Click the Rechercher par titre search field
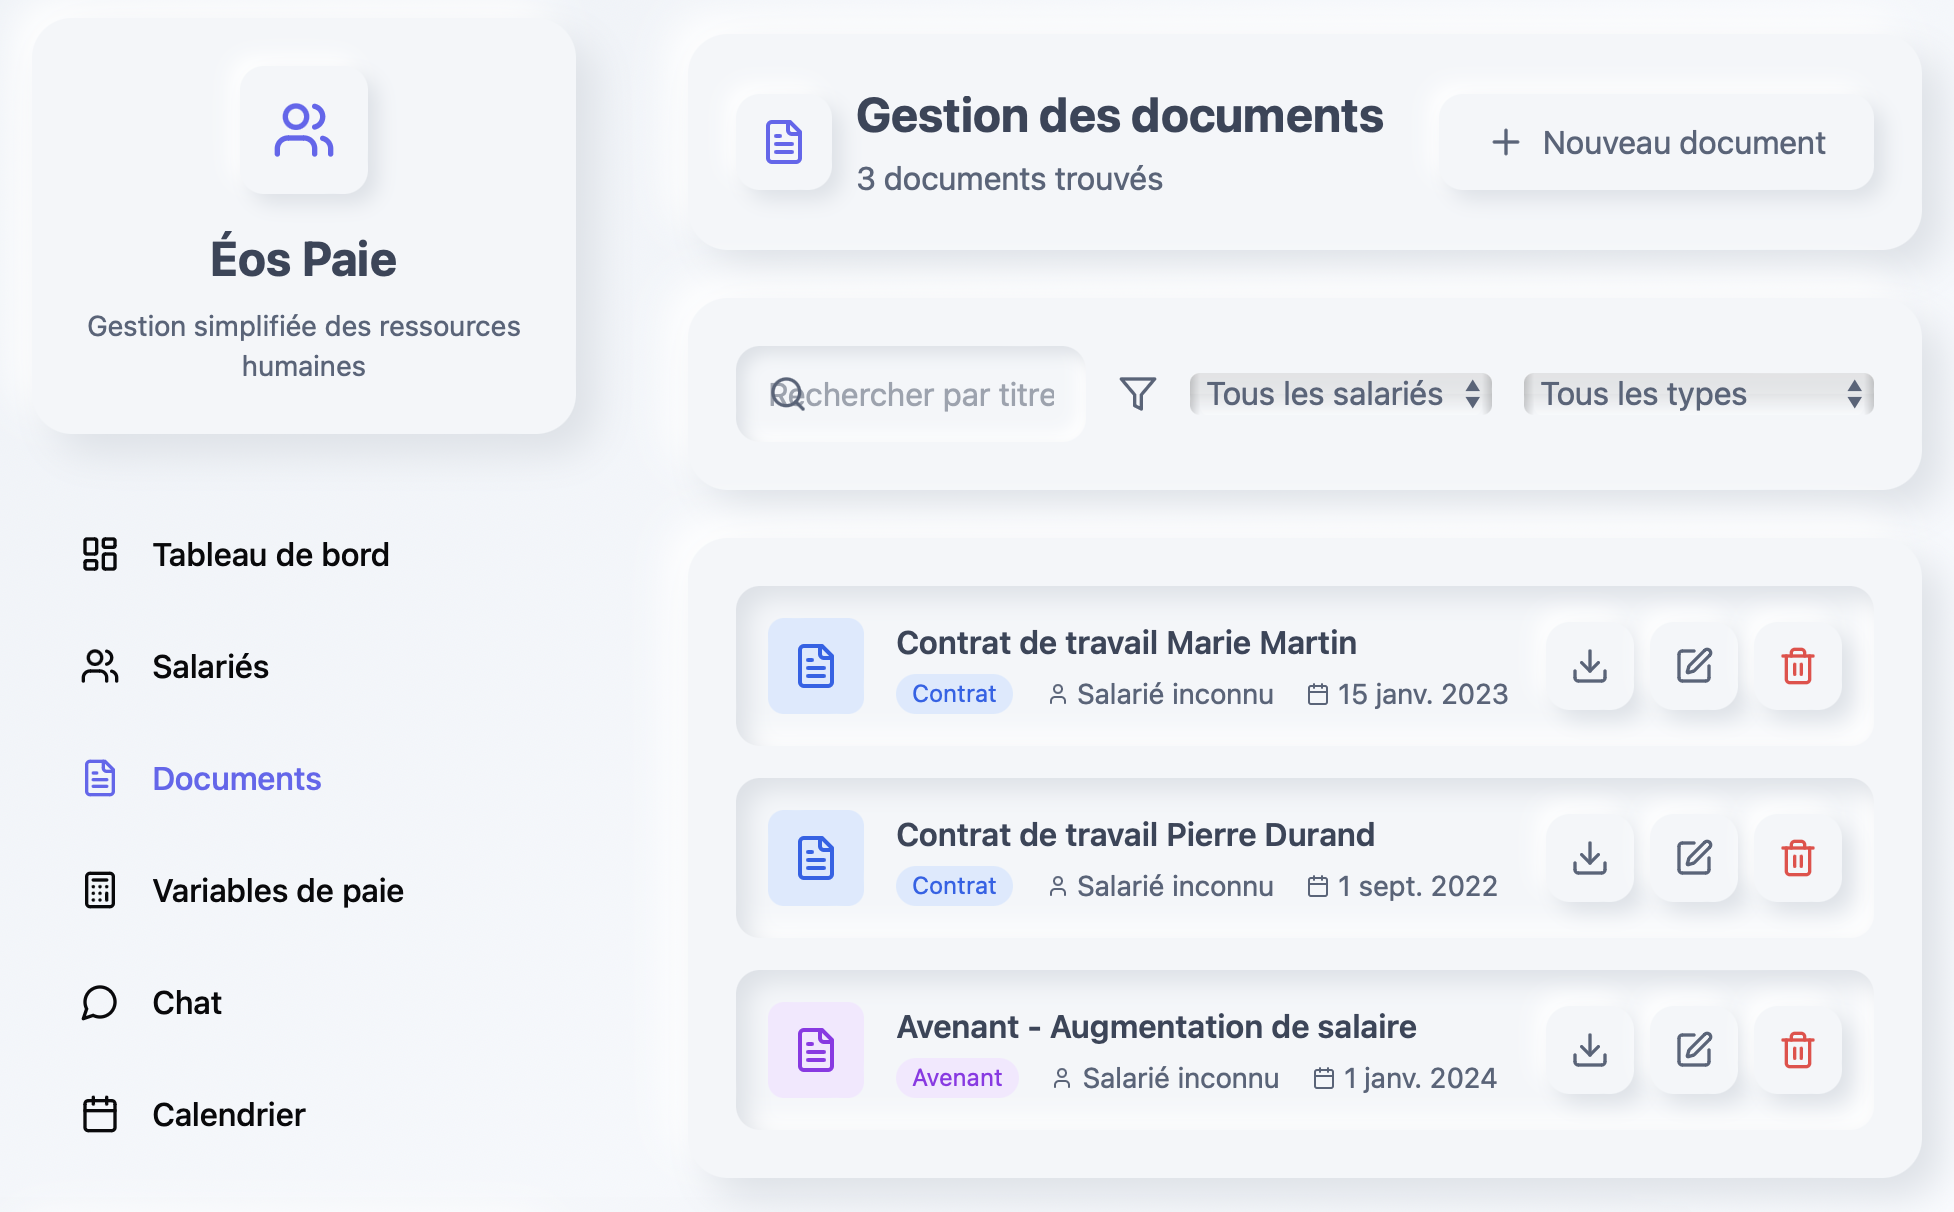The height and width of the screenshot is (1212, 1954). pos(911,394)
